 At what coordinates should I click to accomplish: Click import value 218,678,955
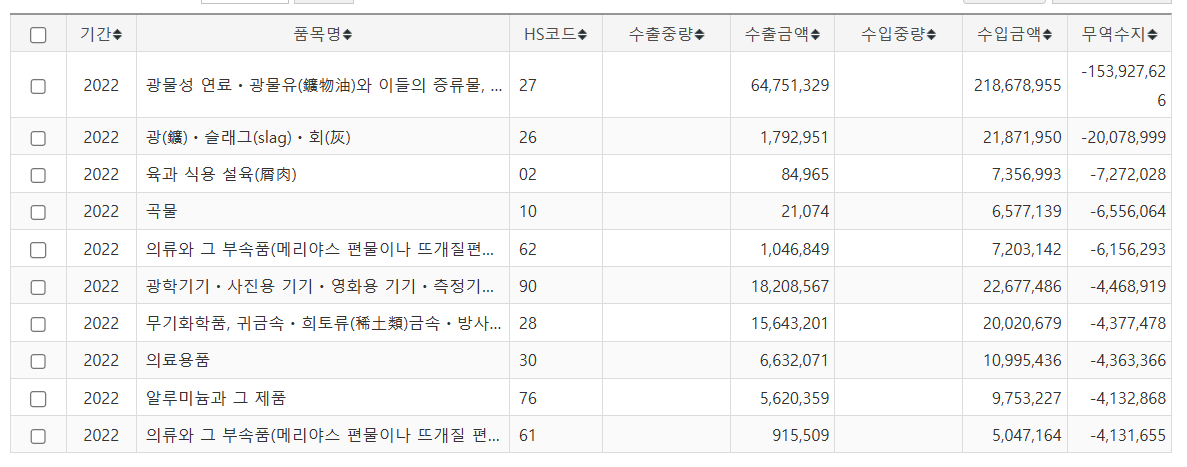click(x=1017, y=86)
